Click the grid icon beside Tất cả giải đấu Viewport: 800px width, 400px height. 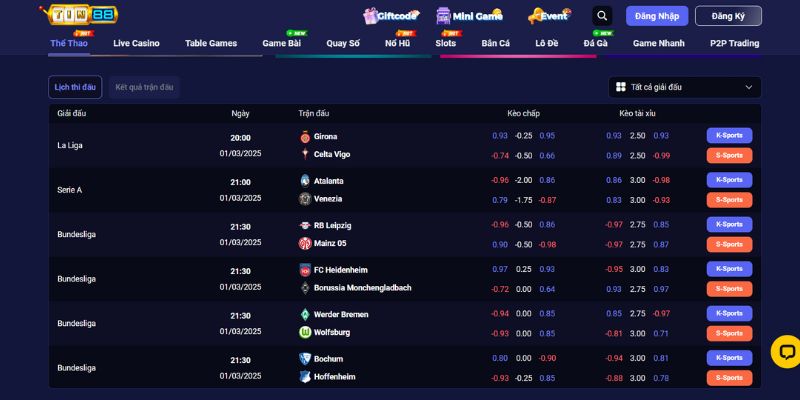tap(620, 87)
